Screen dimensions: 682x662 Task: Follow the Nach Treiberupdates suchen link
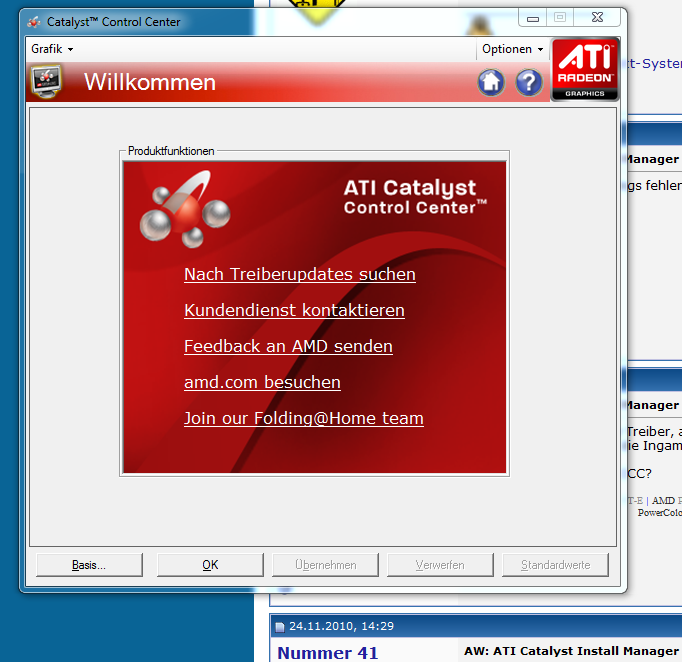(x=300, y=274)
